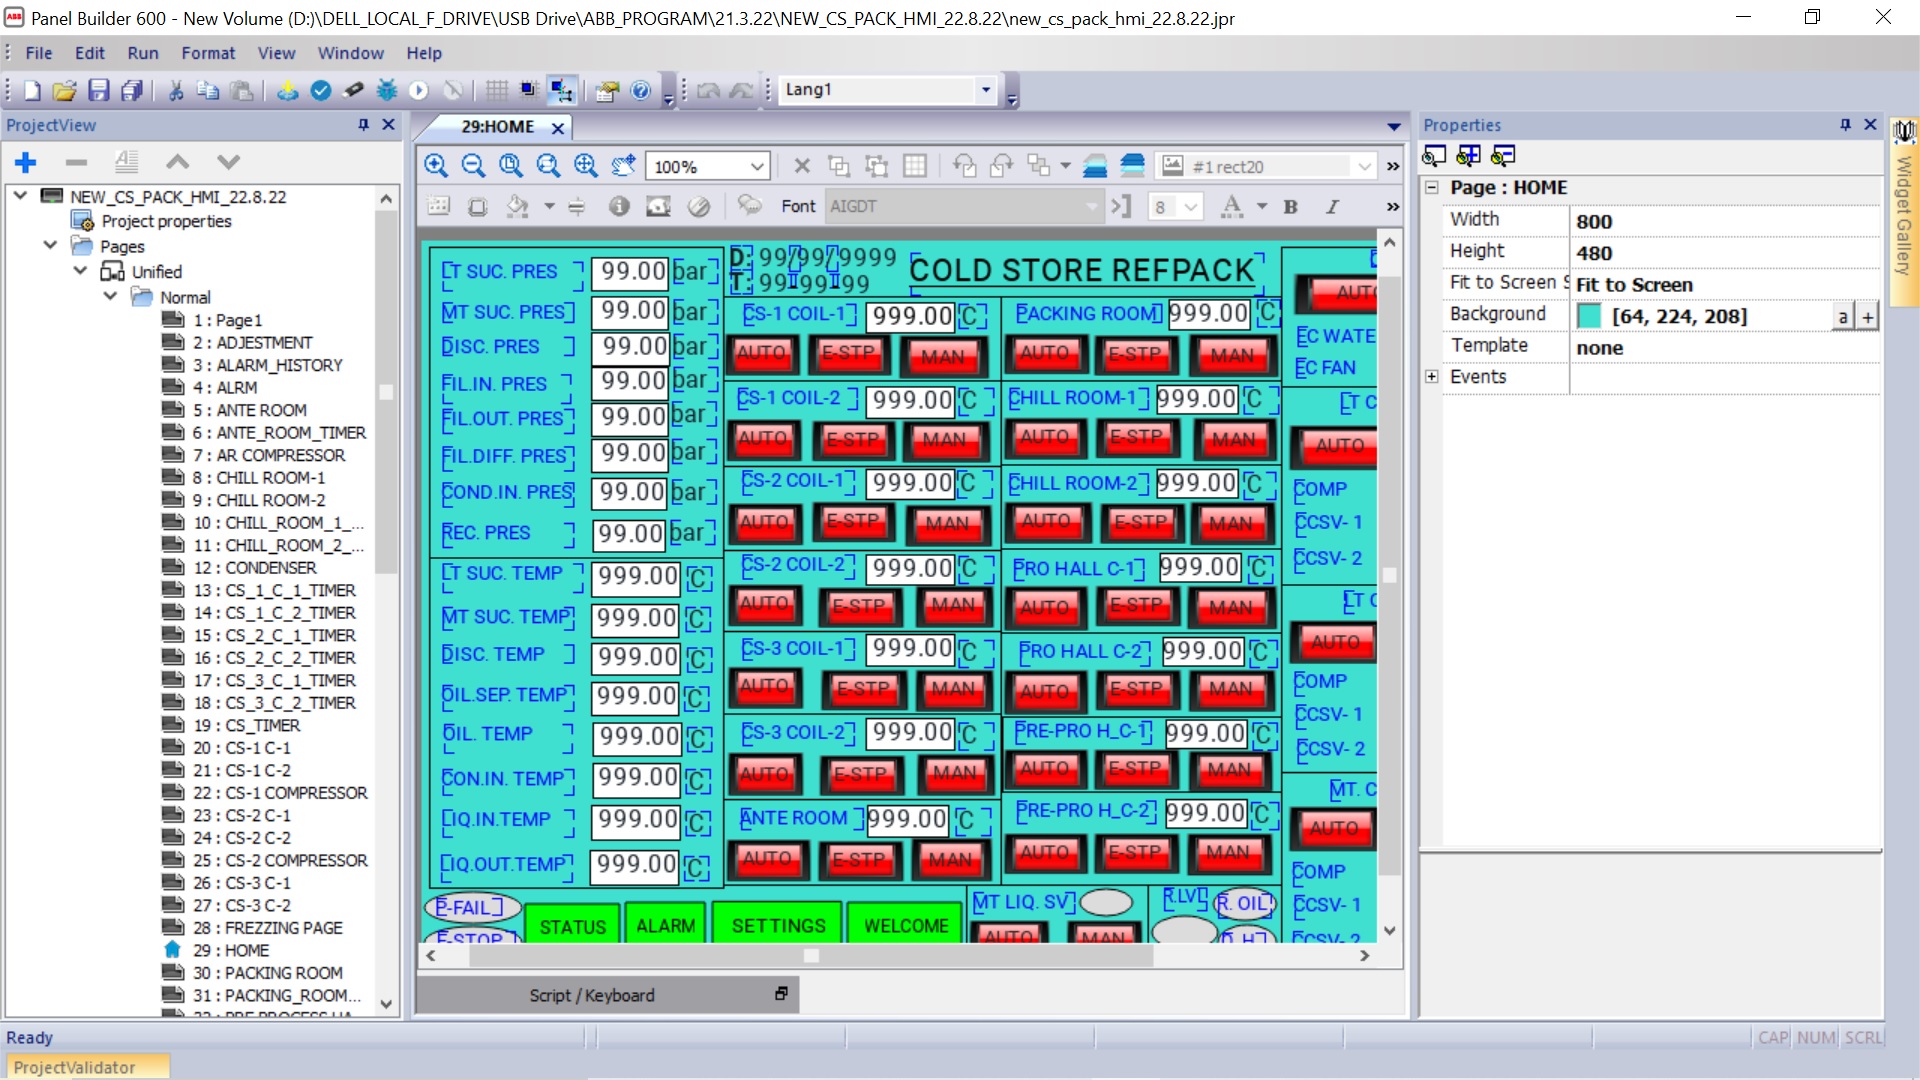
Task: Click the blue checkmark Validate project icon
Action: pyautogui.click(x=321, y=91)
